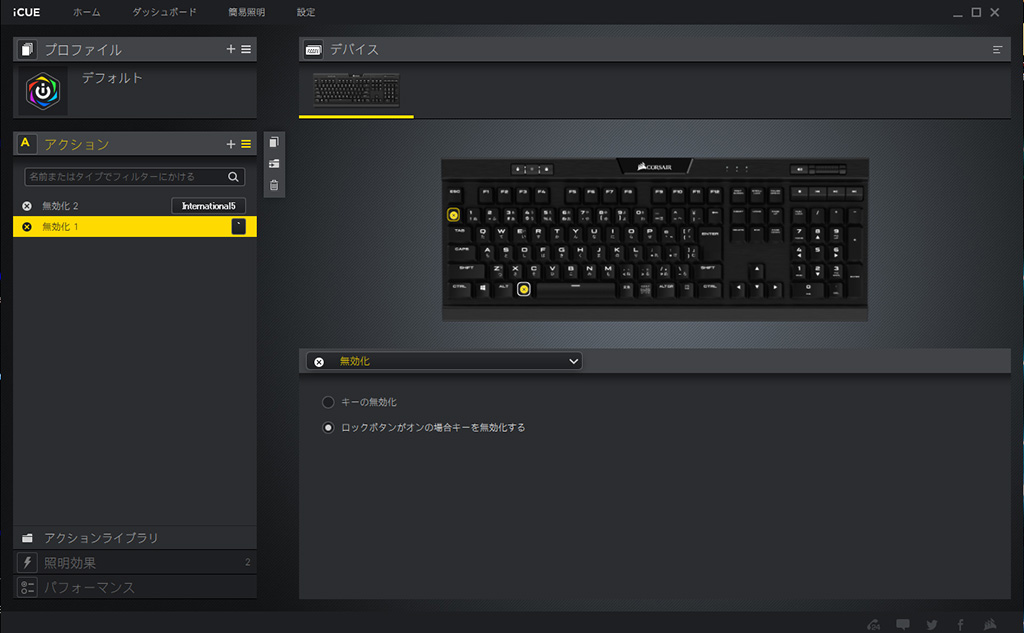Expand the 照明効果 section
This screenshot has height=633, width=1024.
click(135, 562)
